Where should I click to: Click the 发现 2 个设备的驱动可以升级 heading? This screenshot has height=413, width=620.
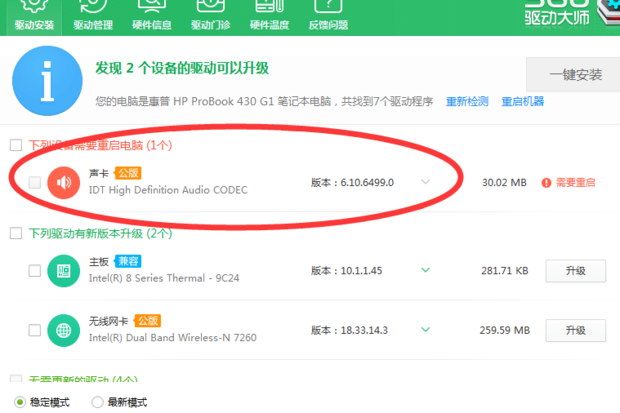point(182,68)
